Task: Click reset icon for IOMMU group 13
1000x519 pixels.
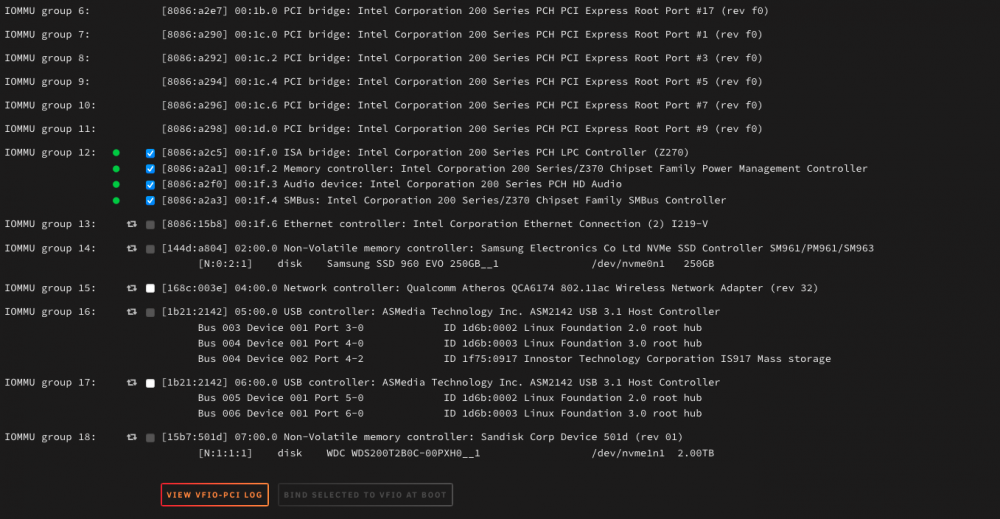Action: tap(132, 224)
